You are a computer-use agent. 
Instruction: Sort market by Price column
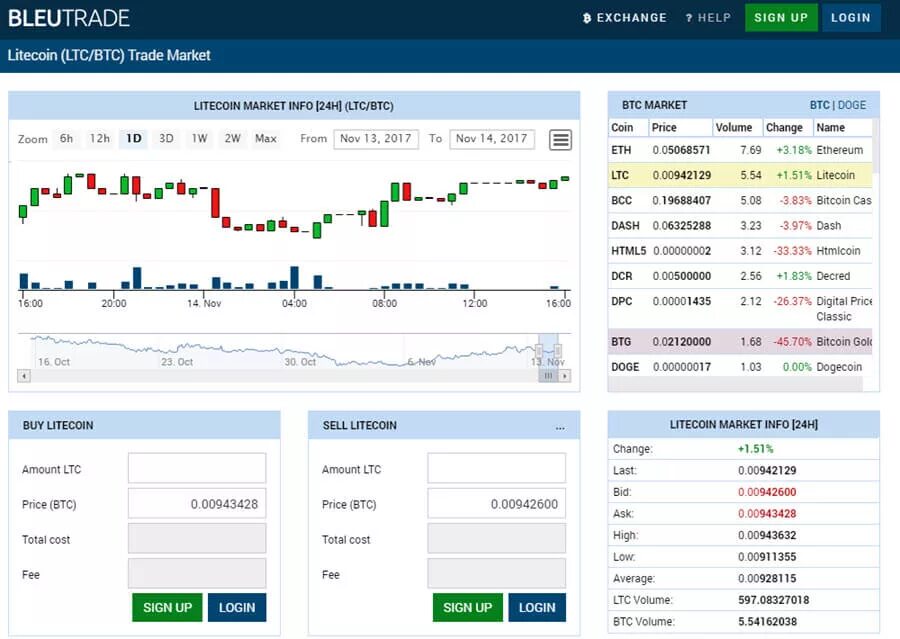coord(680,127)
